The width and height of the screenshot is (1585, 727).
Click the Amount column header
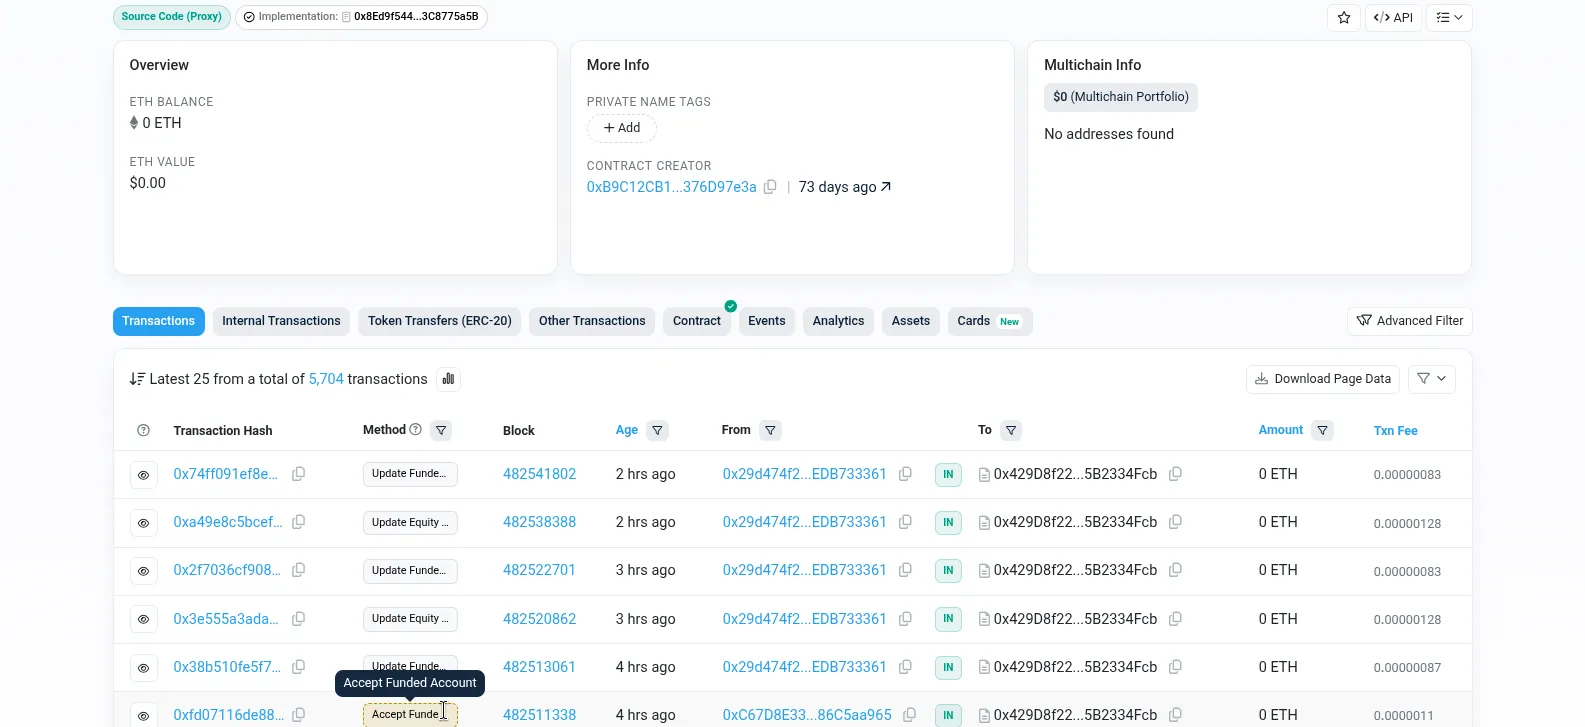[x=1281, y=430]
